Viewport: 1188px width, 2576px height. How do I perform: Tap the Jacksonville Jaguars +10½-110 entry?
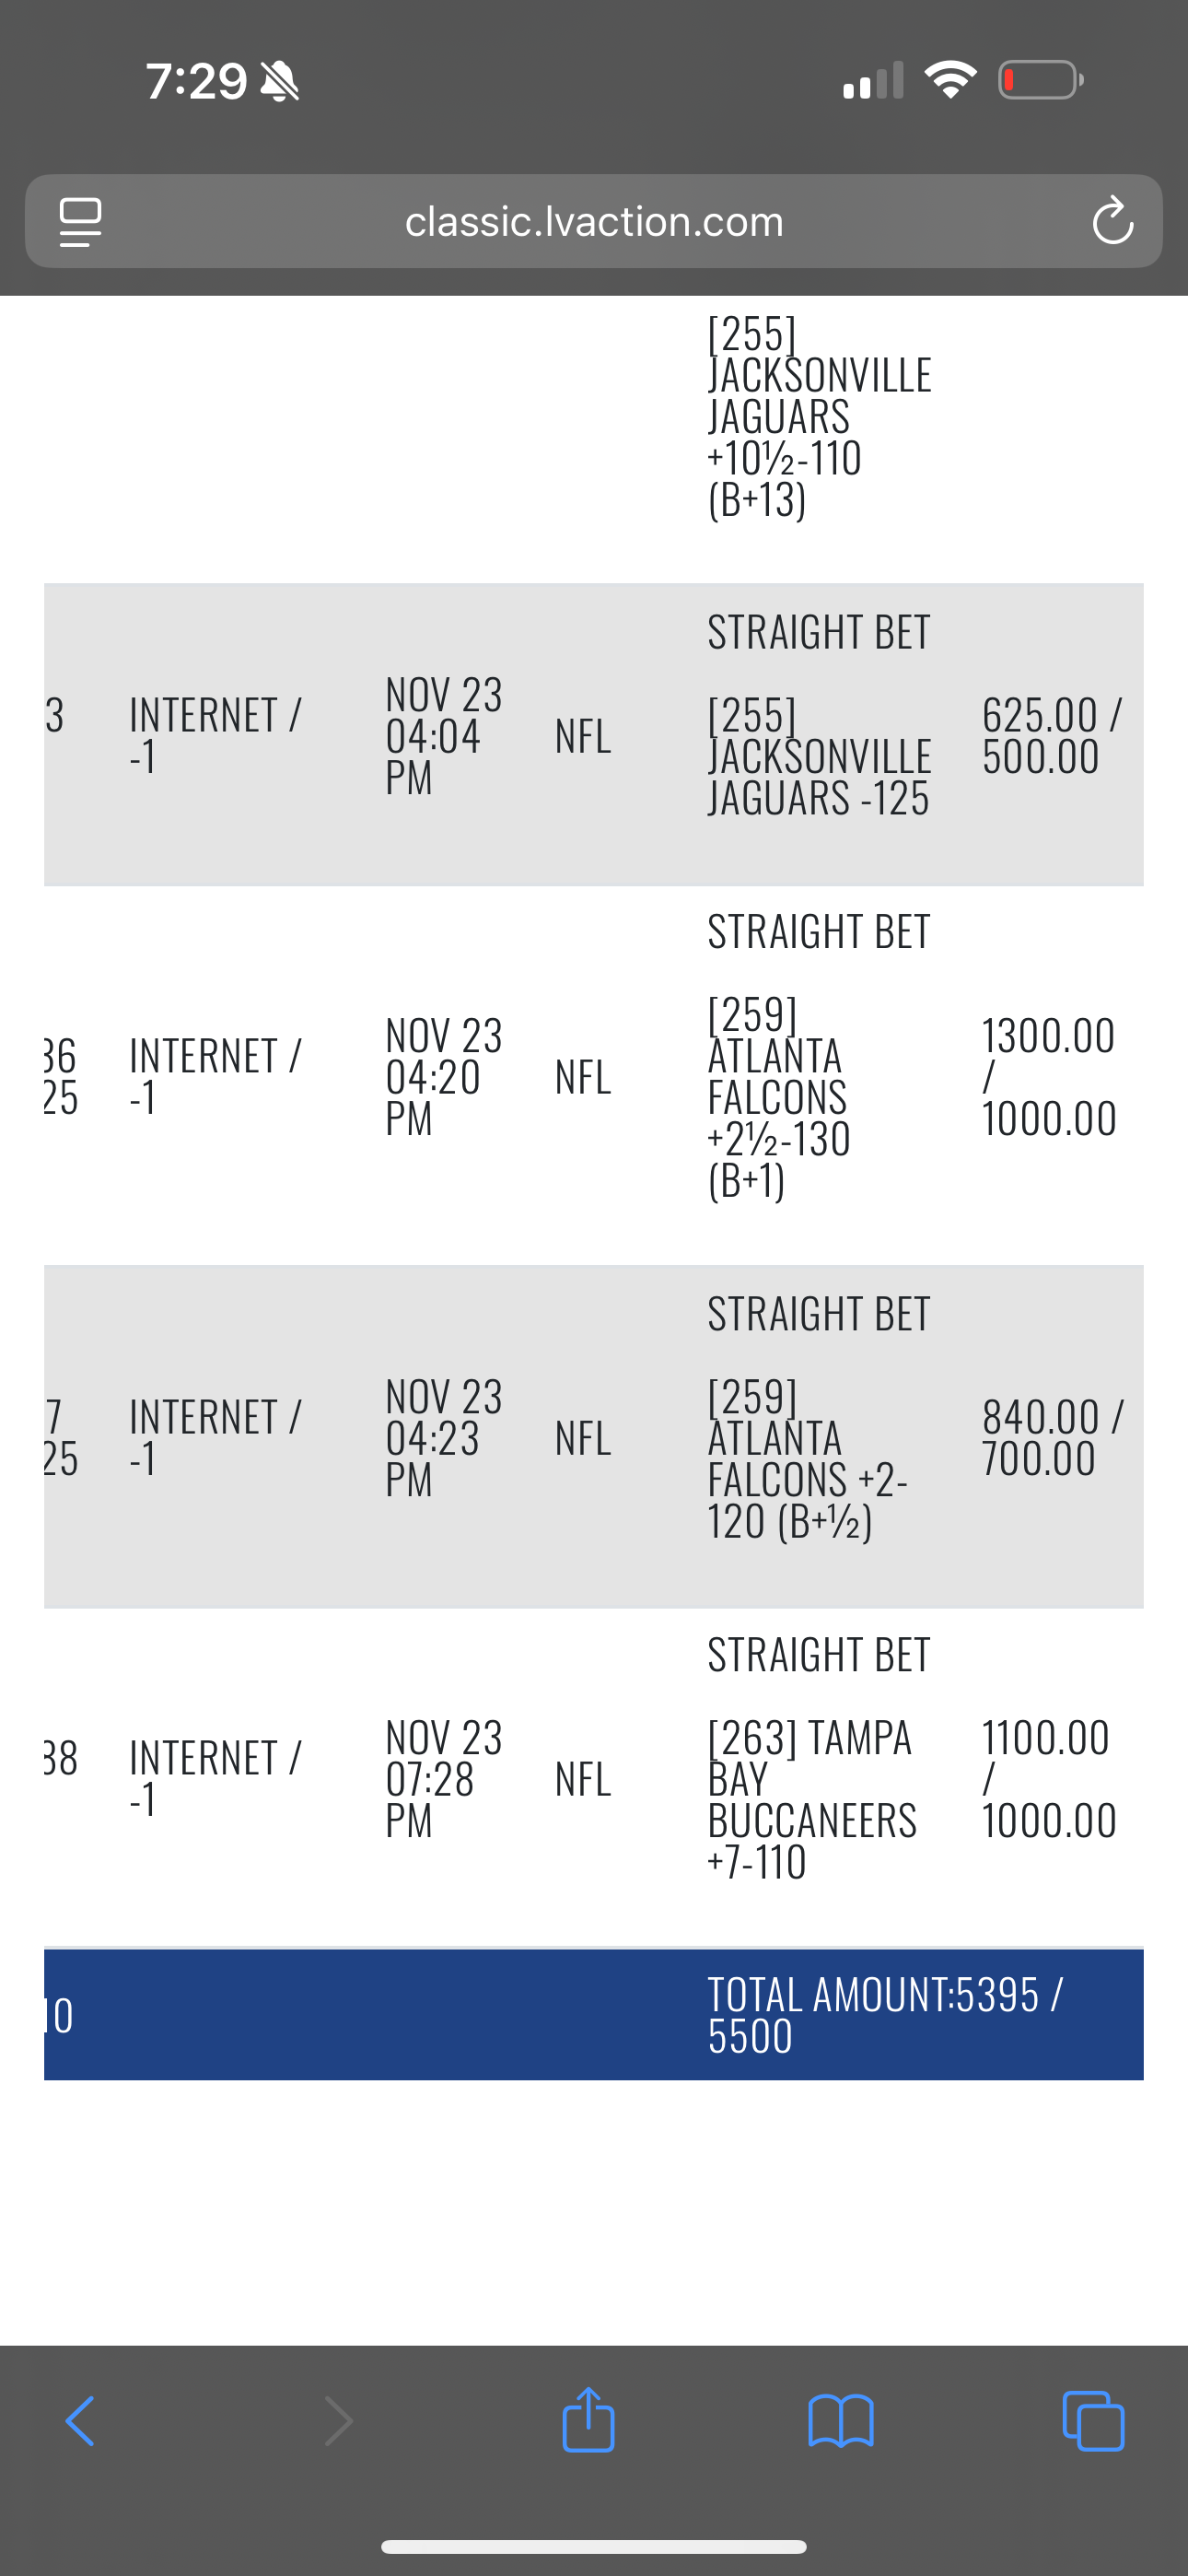click(818, 416)
